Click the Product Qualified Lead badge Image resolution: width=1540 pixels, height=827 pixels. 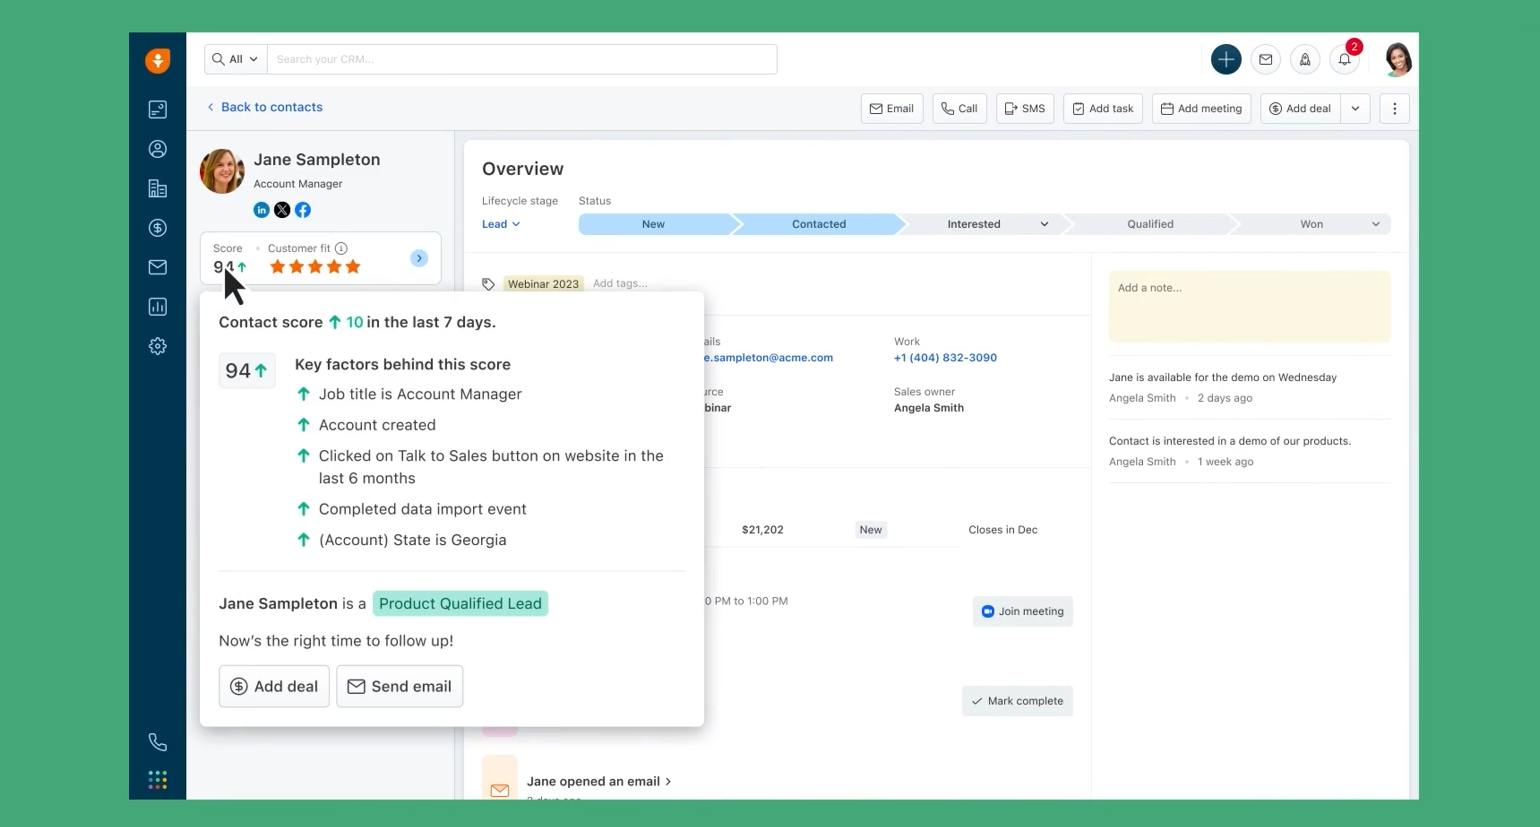[x=460, y=603]
